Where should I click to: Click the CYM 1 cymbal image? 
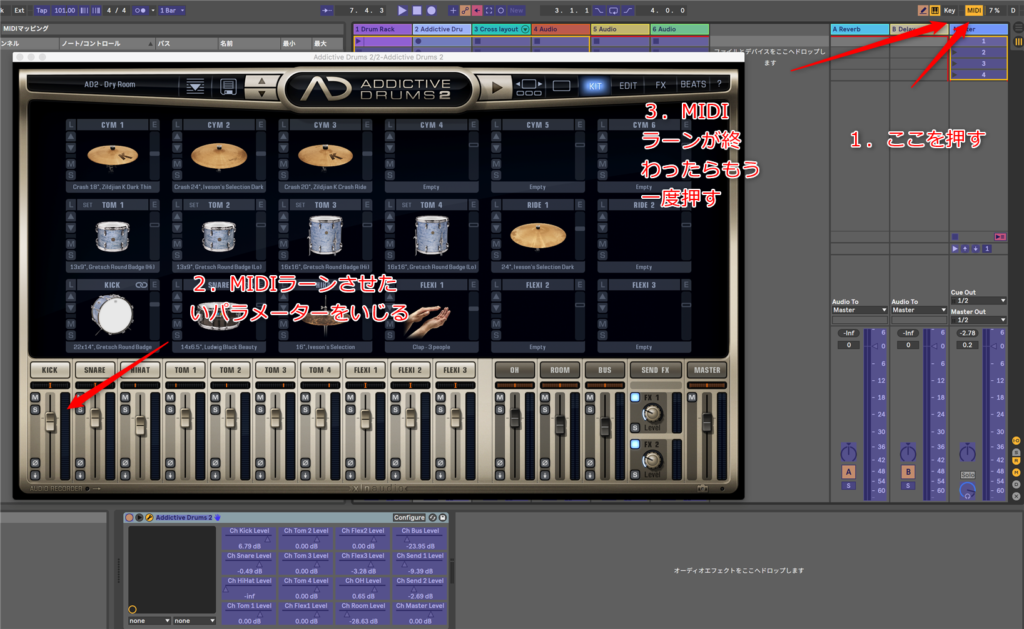click(112, 156)
